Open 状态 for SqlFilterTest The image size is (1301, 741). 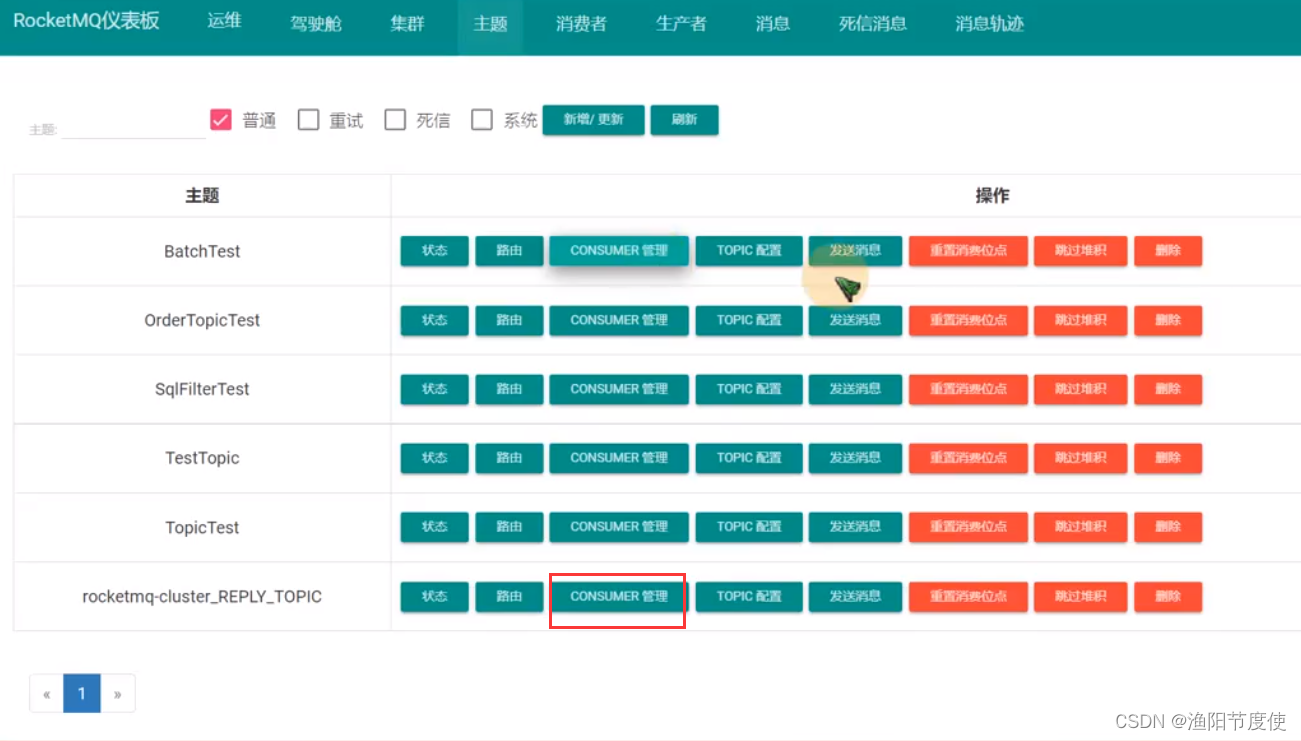(x=434, y=389)
